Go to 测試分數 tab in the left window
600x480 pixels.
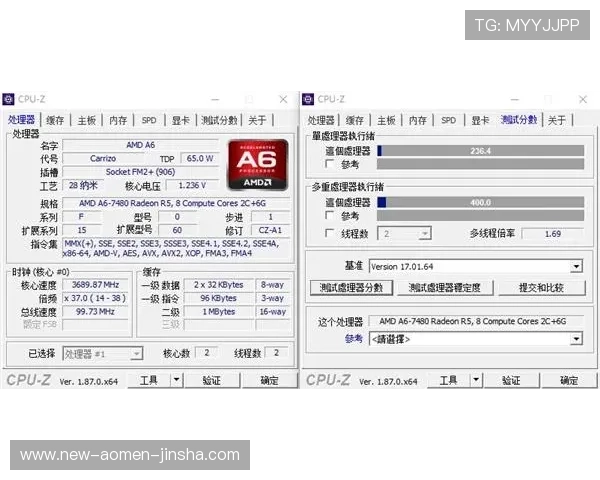tap(219, 120)
